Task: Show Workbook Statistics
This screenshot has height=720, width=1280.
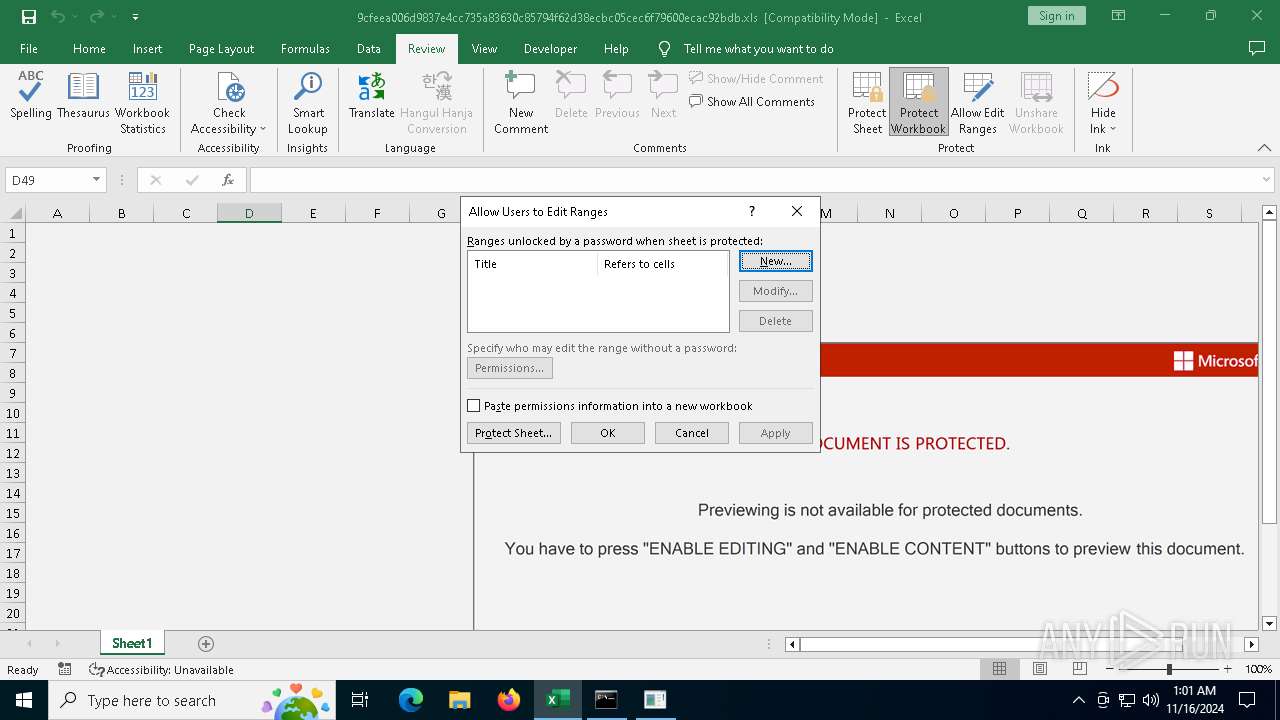Action: (x=142, y=103)
